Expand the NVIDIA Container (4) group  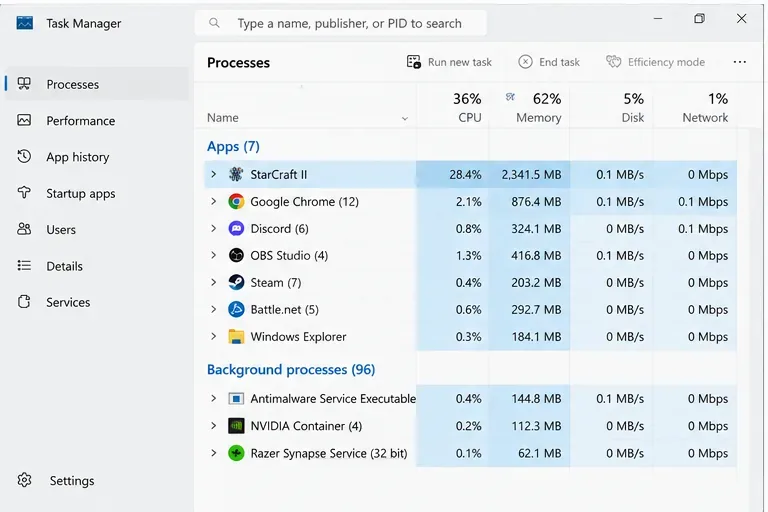click(214, 426)
